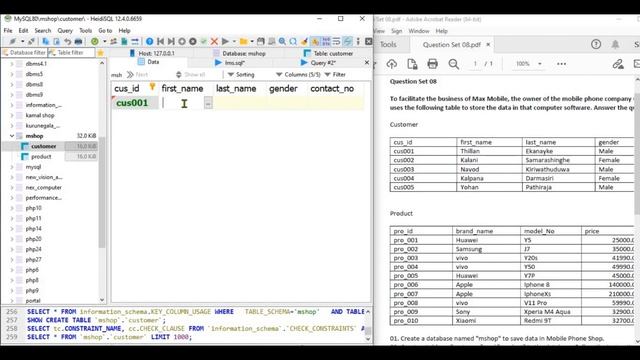Click the small button in first_name cell editor
Viewport: 640px width, 360px height.
(x=208, y=103)
